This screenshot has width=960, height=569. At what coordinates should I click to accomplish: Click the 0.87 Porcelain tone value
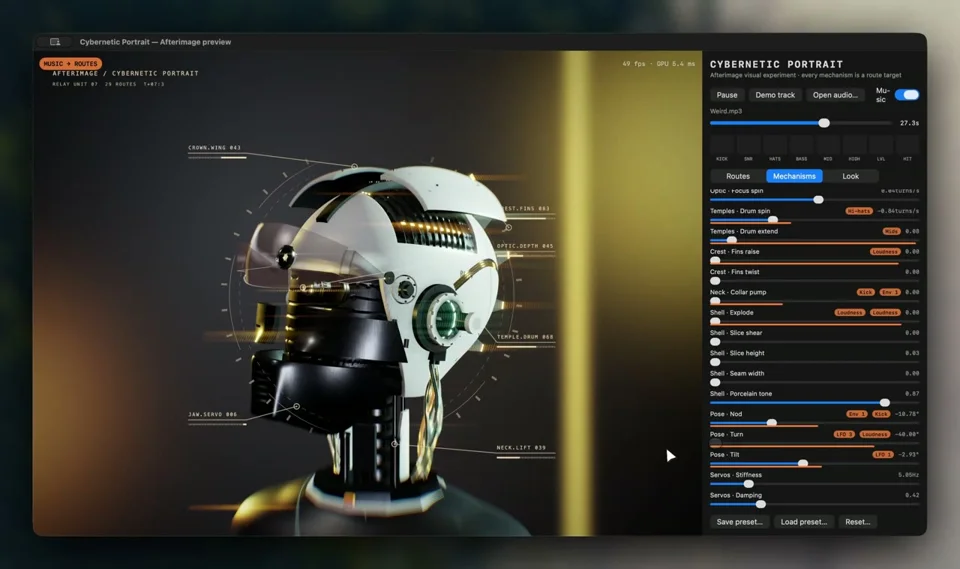[x=912, y=394]
